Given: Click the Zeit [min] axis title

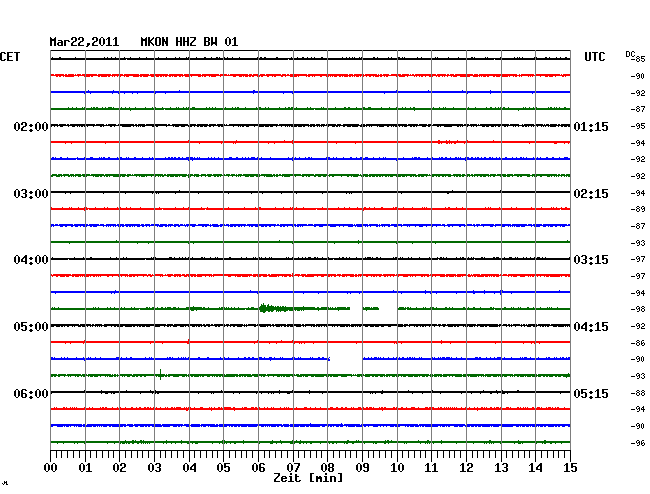Looking at the screenshot, I should point(308,478).
